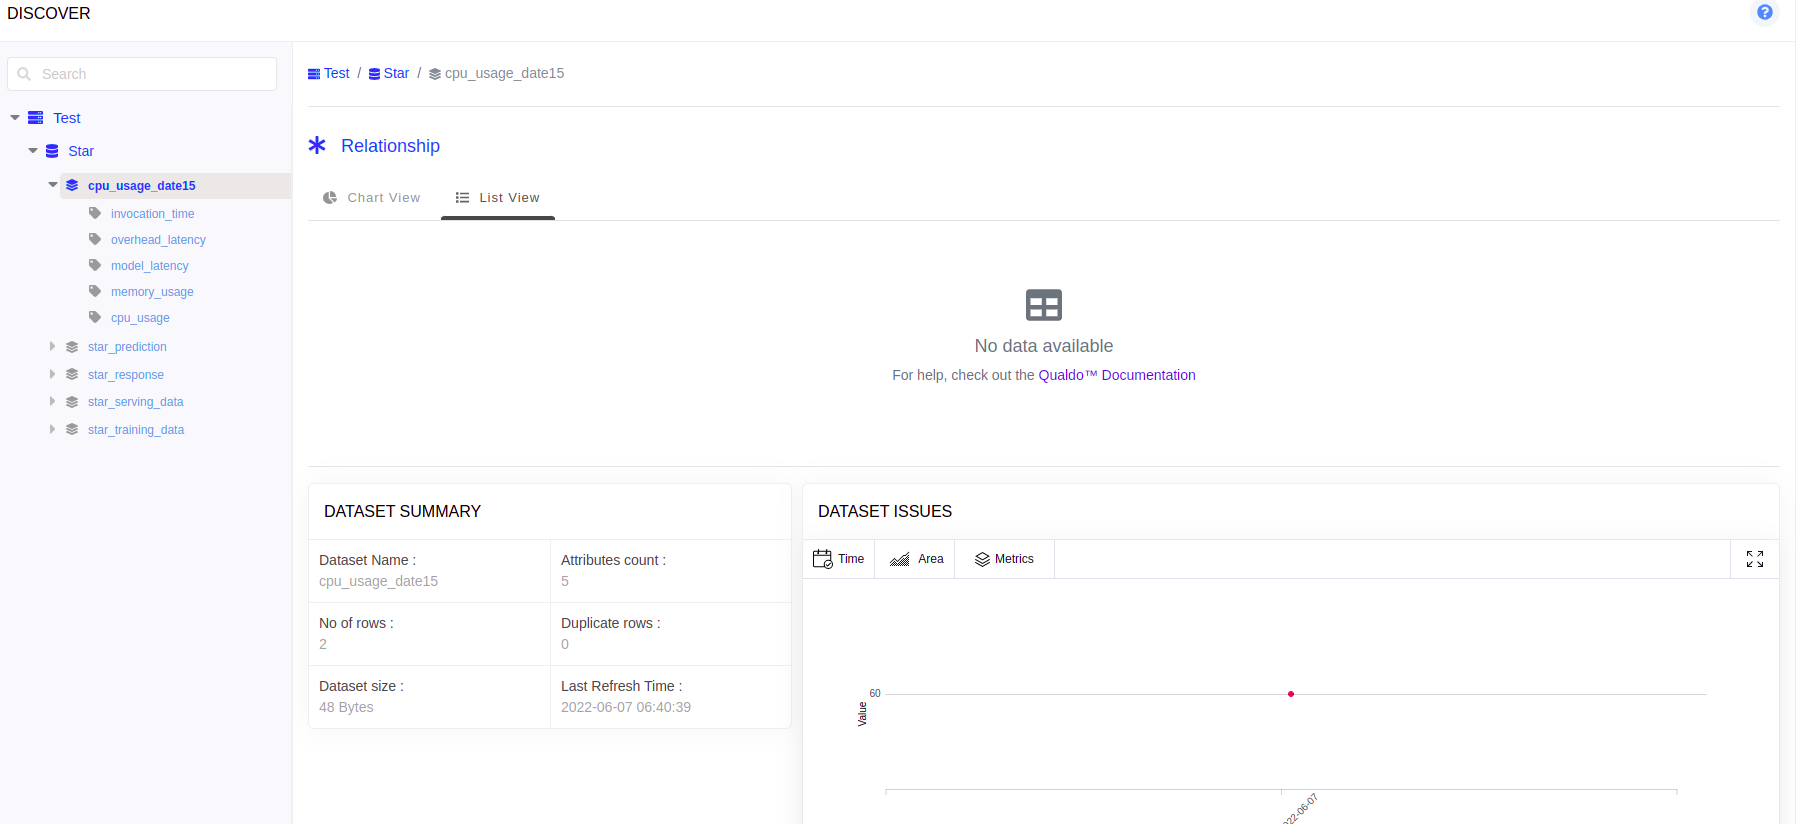The image size is (1796, 824).
Task: Collapse the Test tree node
Action: coord(15,118)
